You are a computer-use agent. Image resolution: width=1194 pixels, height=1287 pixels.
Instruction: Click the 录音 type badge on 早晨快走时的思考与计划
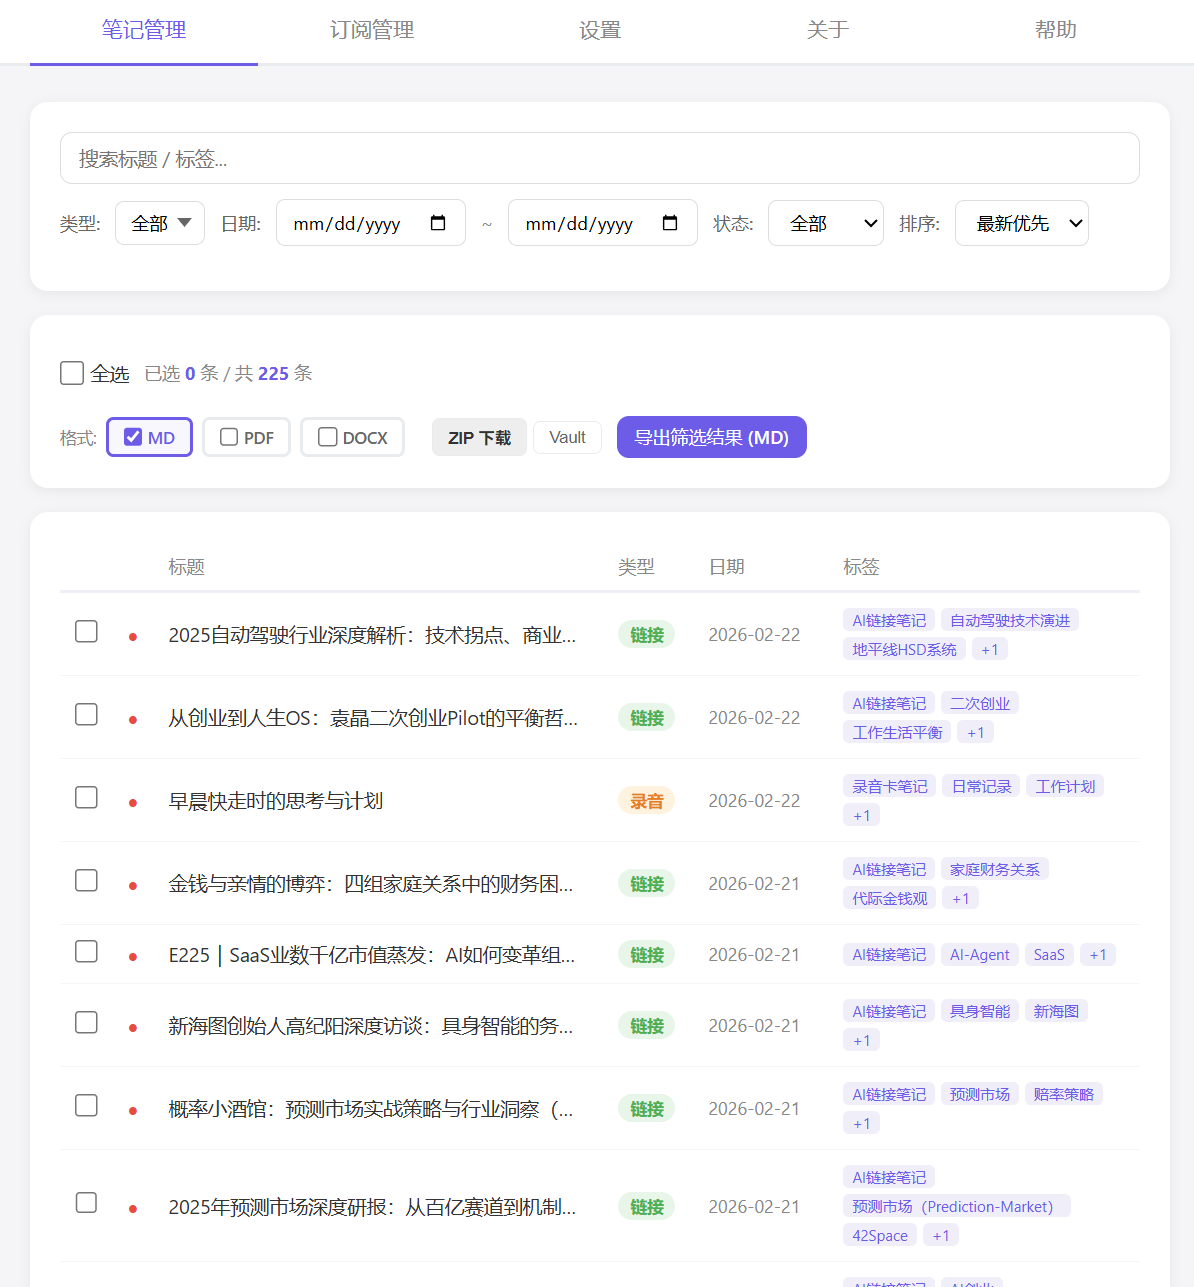pyautogui.click(x=646, y=800)
